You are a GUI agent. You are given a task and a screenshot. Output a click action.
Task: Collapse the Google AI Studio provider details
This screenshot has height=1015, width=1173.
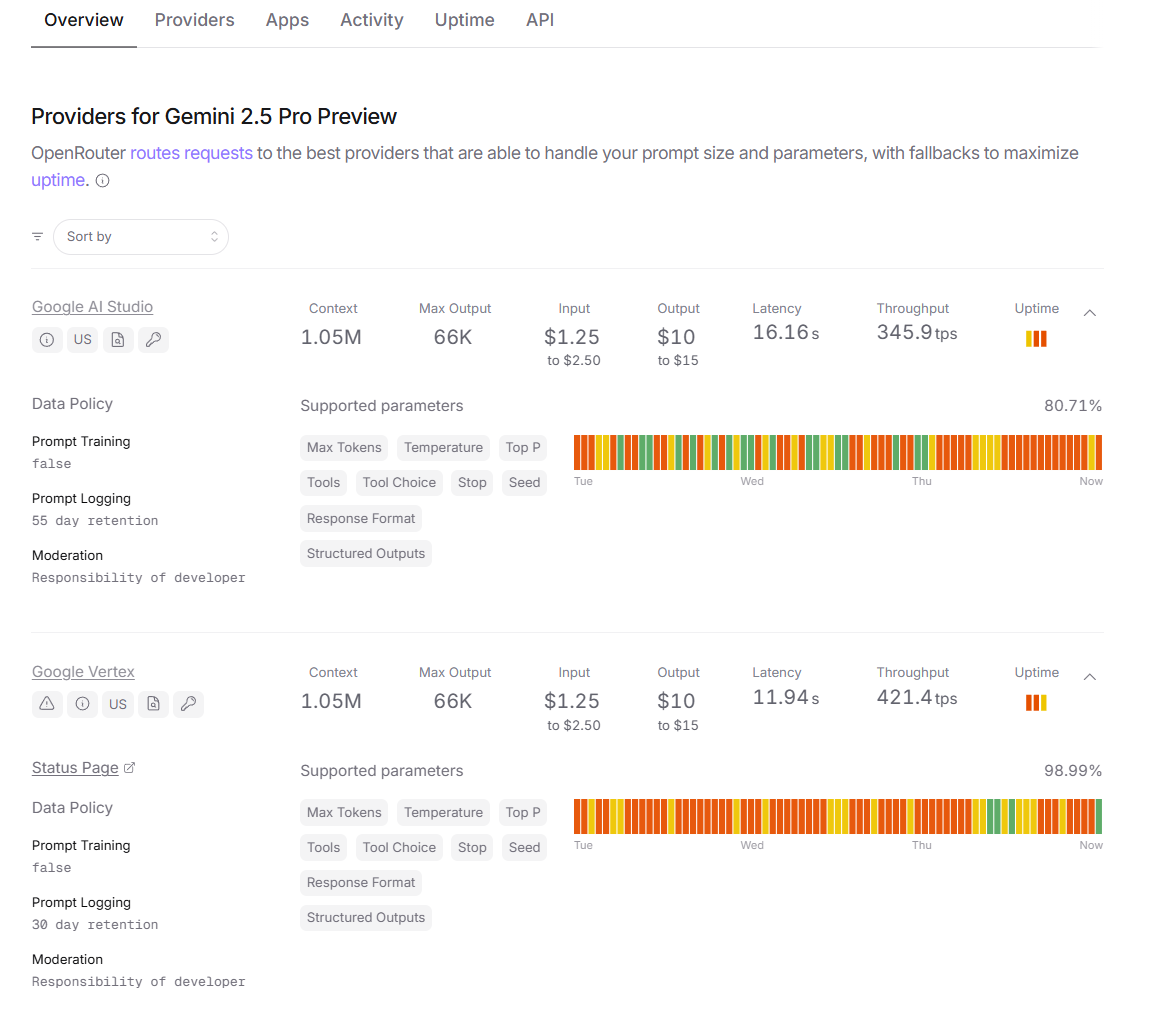1090,312
